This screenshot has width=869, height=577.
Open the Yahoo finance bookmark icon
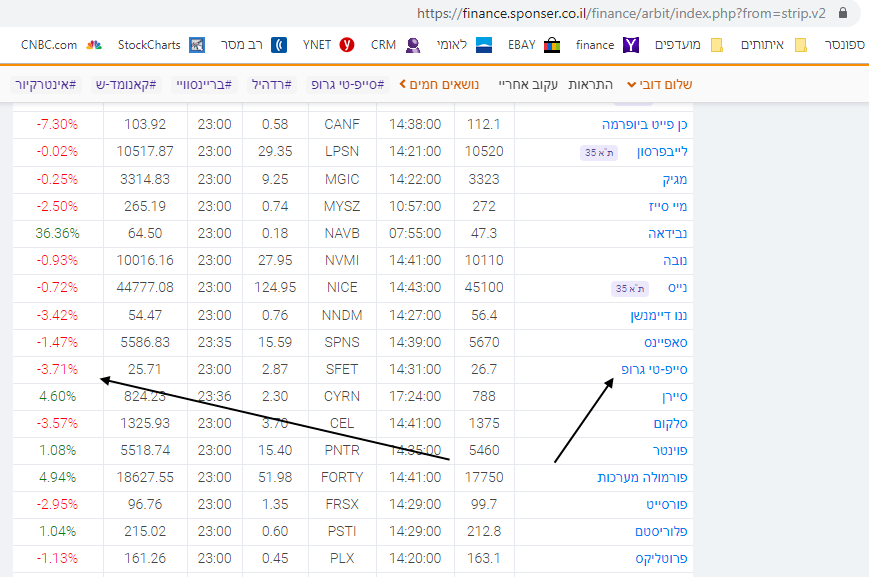631,45
